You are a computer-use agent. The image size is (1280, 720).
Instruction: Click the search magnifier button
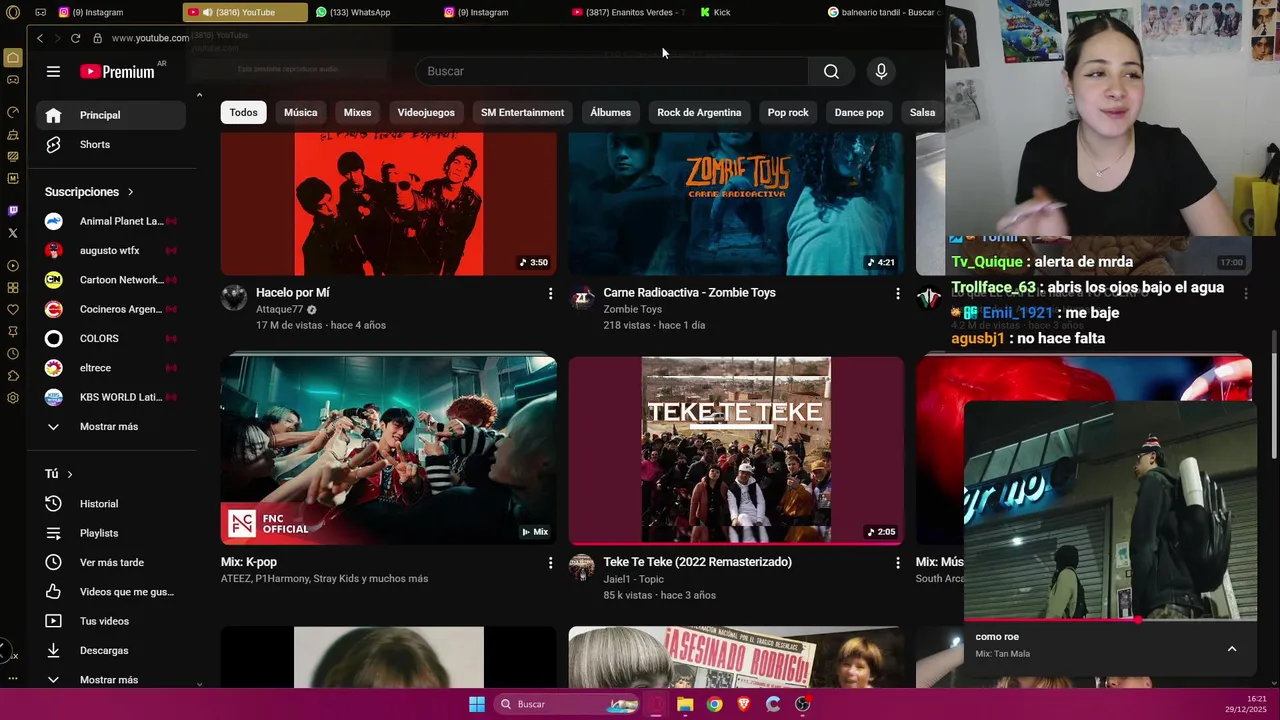[x=831, y=71]
